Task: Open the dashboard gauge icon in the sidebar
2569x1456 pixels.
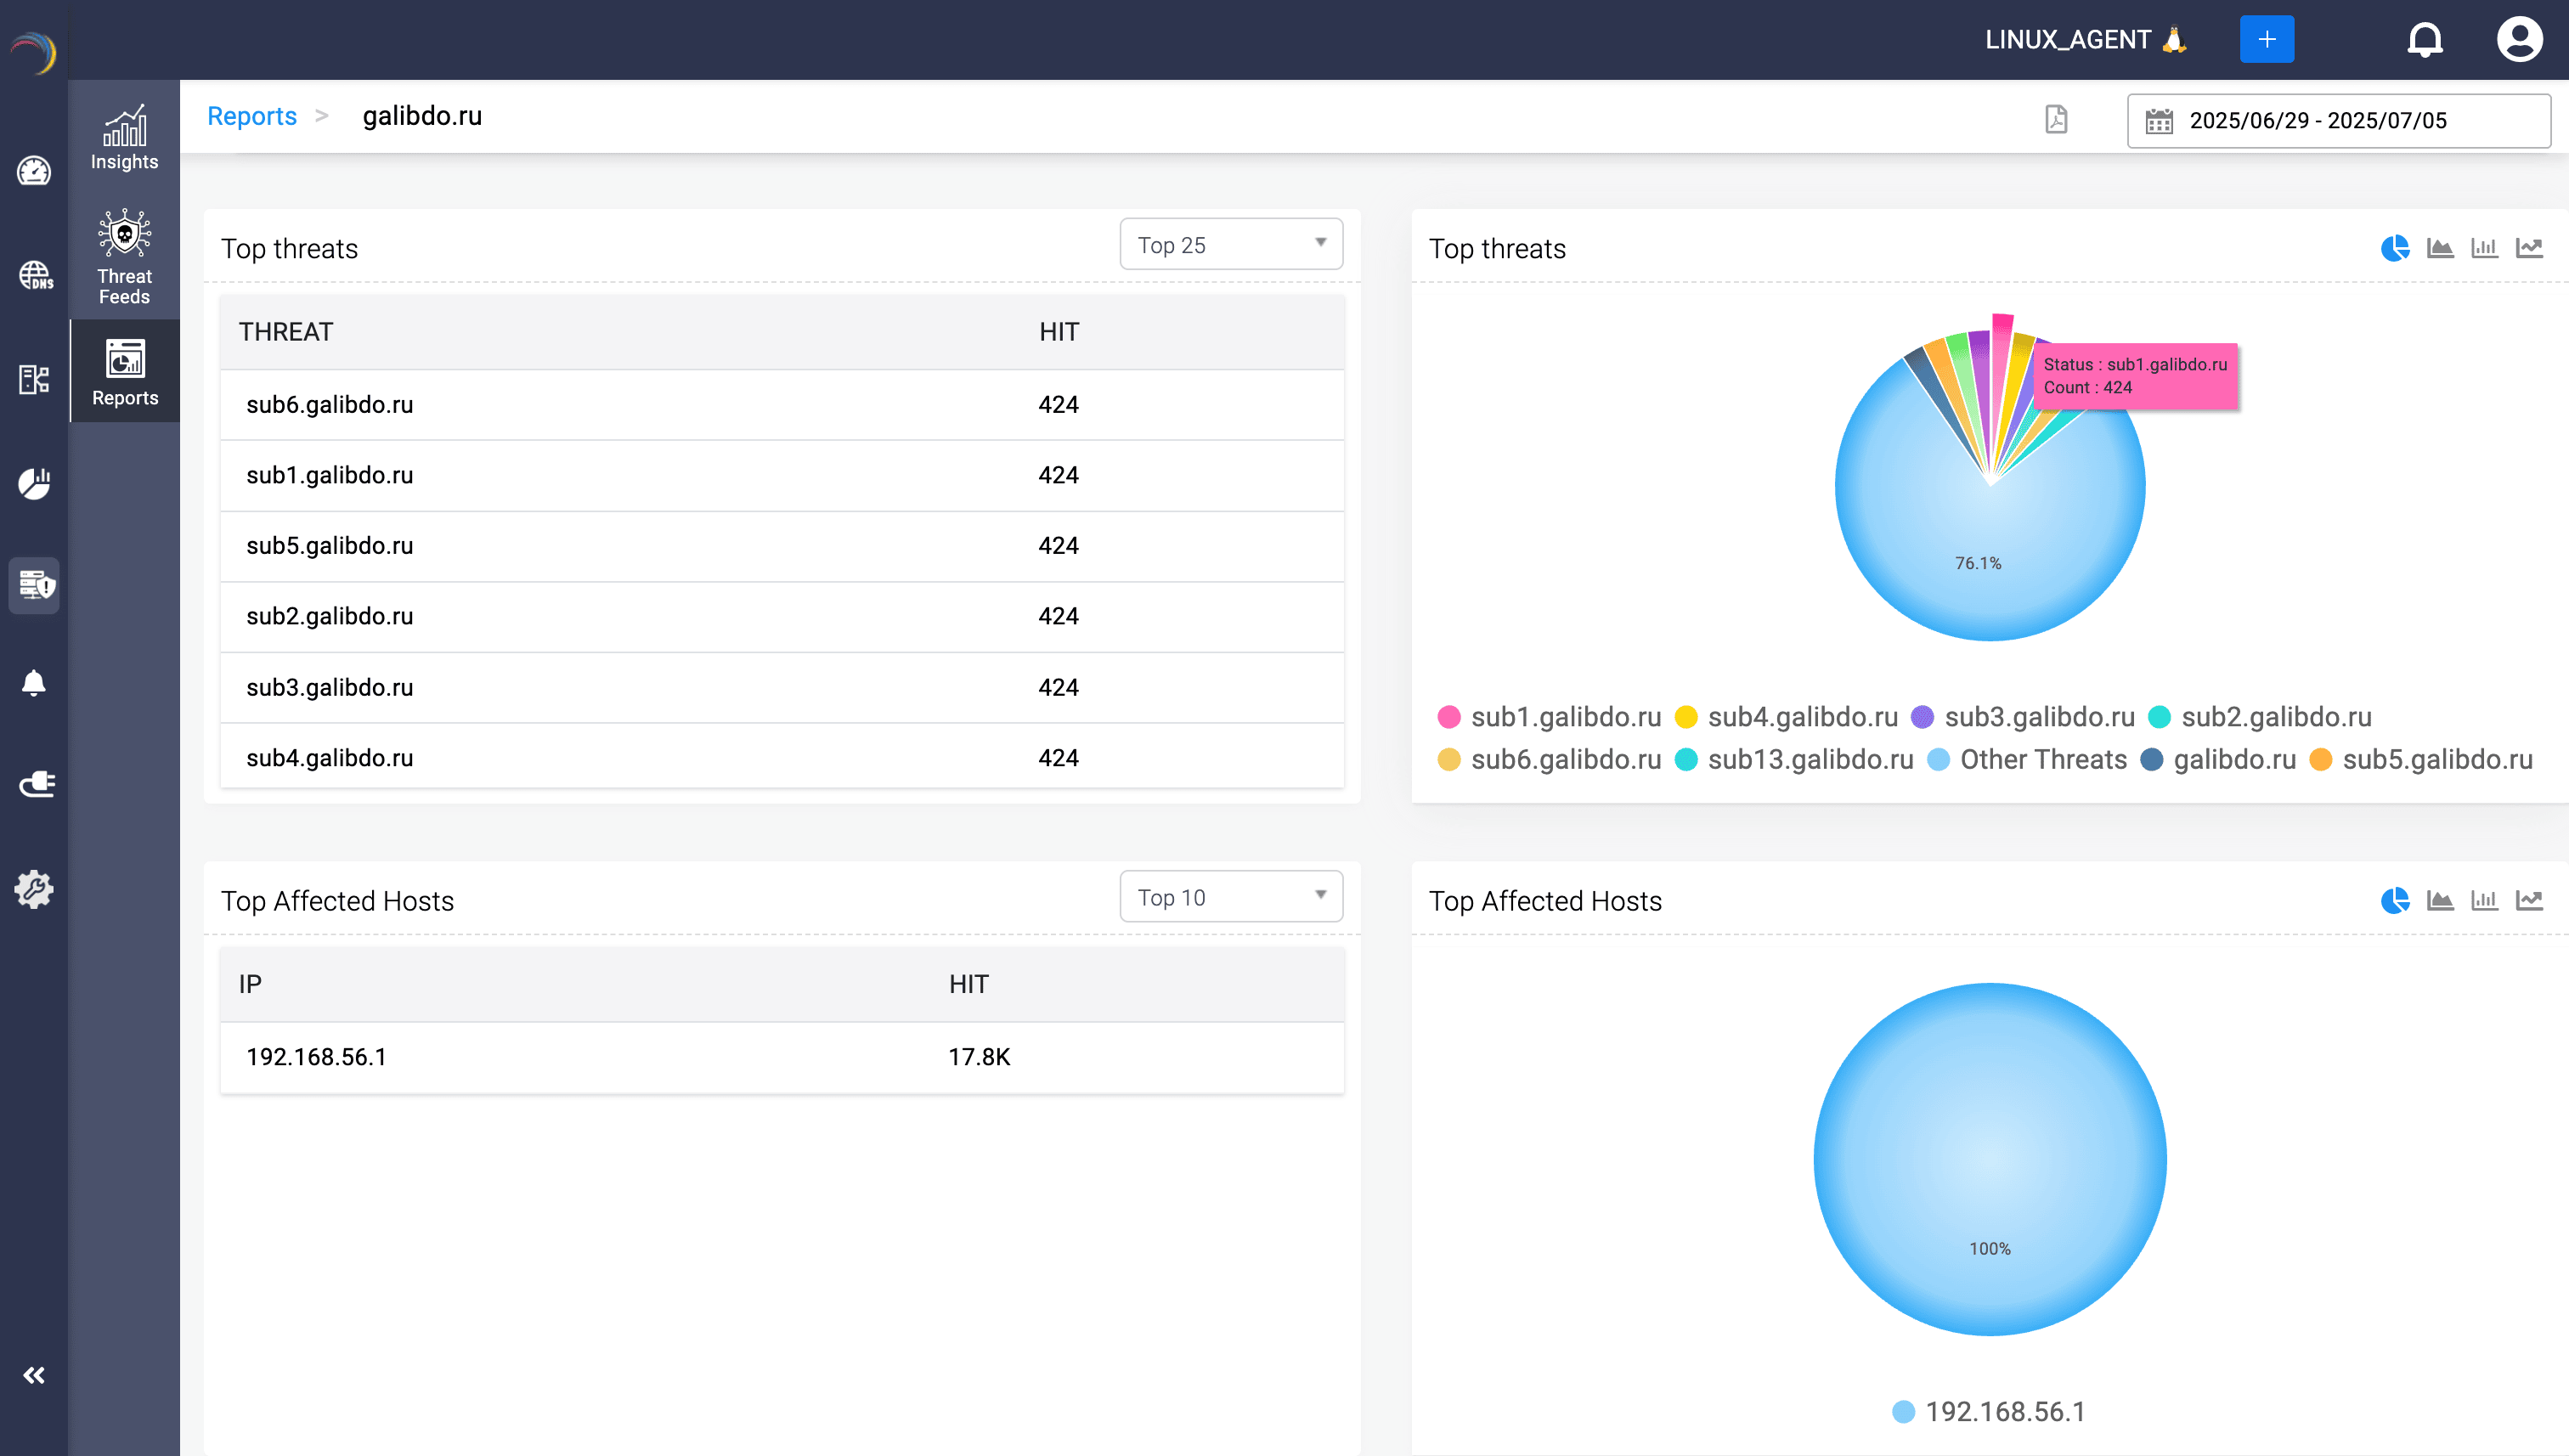Action: coord(34,171)
